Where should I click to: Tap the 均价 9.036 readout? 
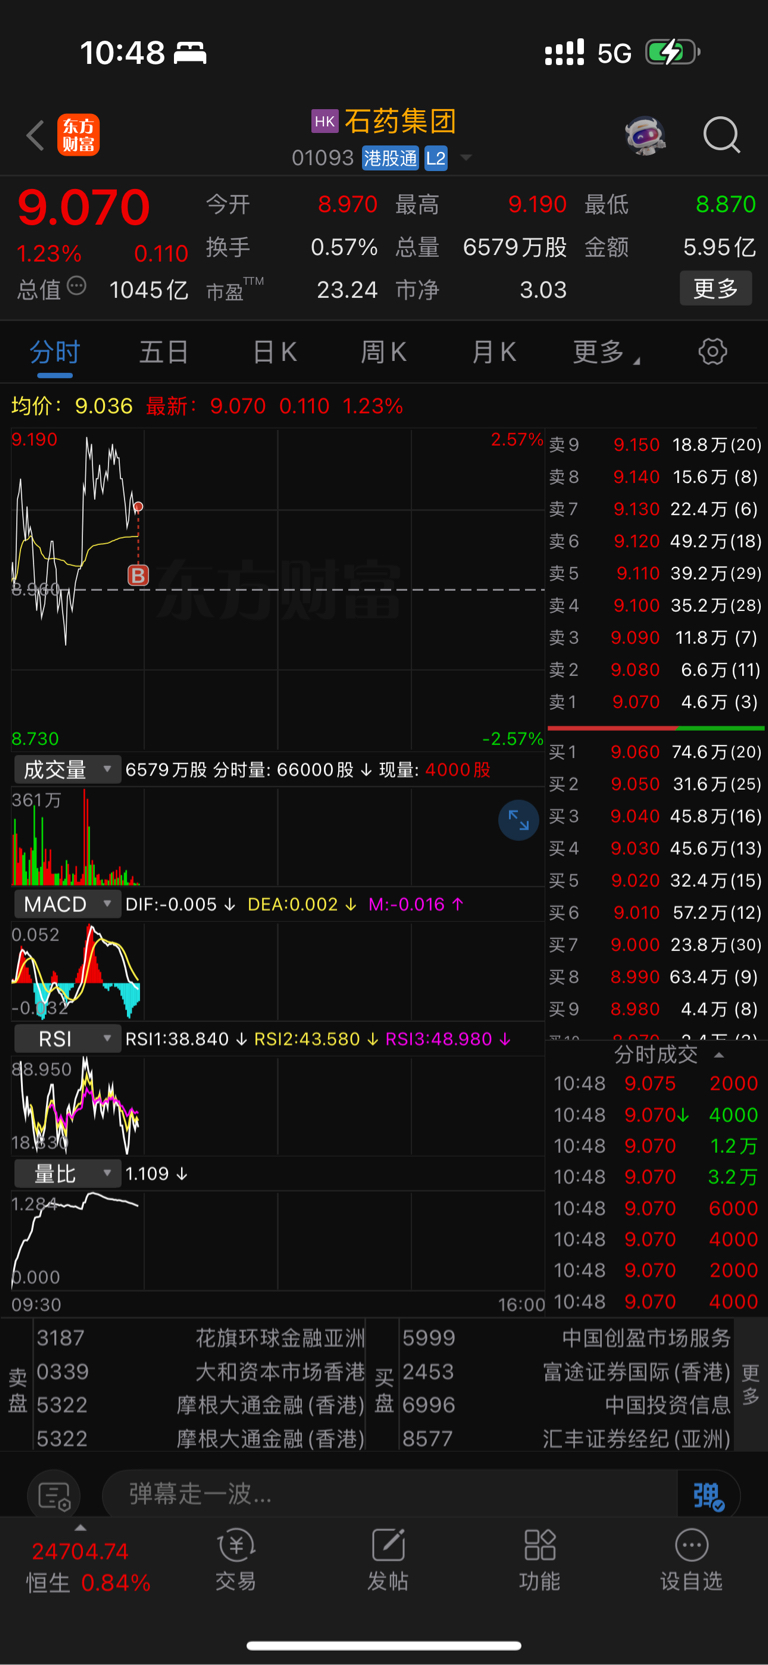72,406
